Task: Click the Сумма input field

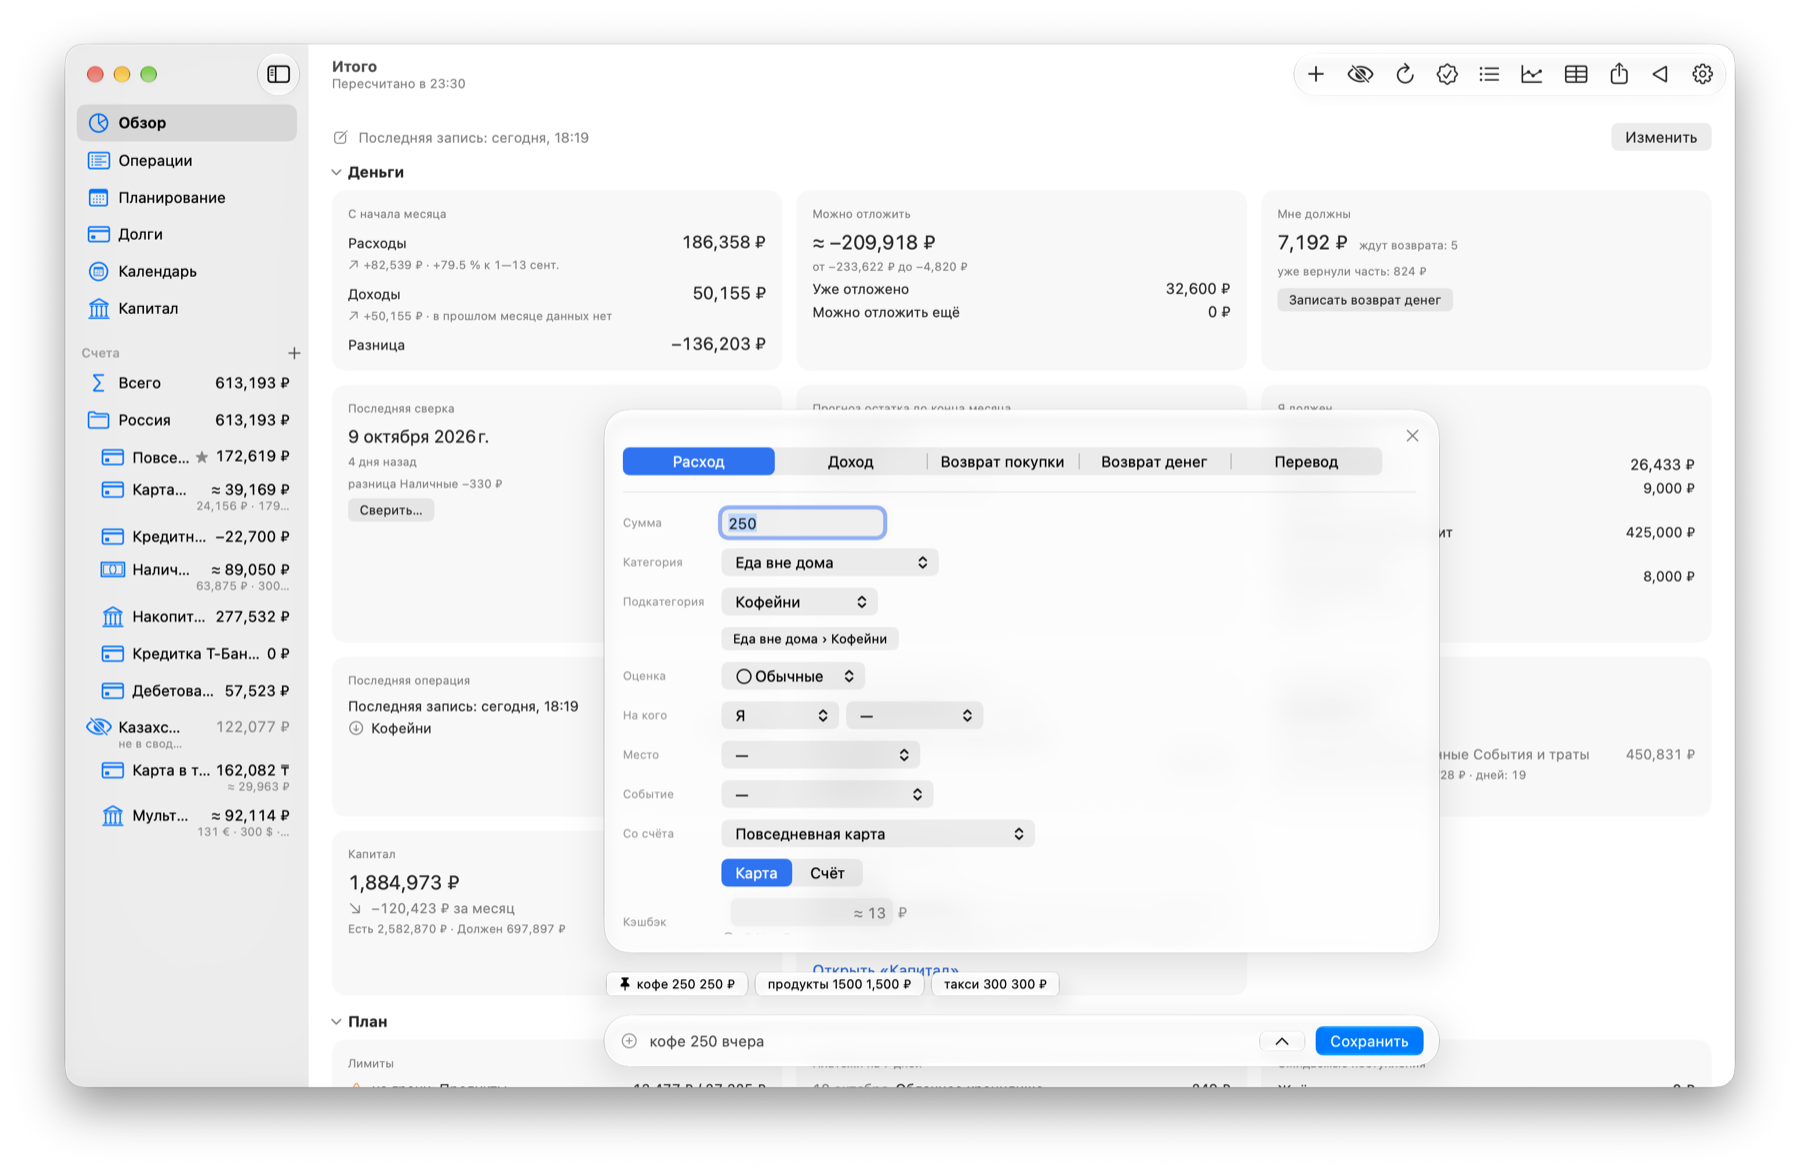Action: [803, 523]
